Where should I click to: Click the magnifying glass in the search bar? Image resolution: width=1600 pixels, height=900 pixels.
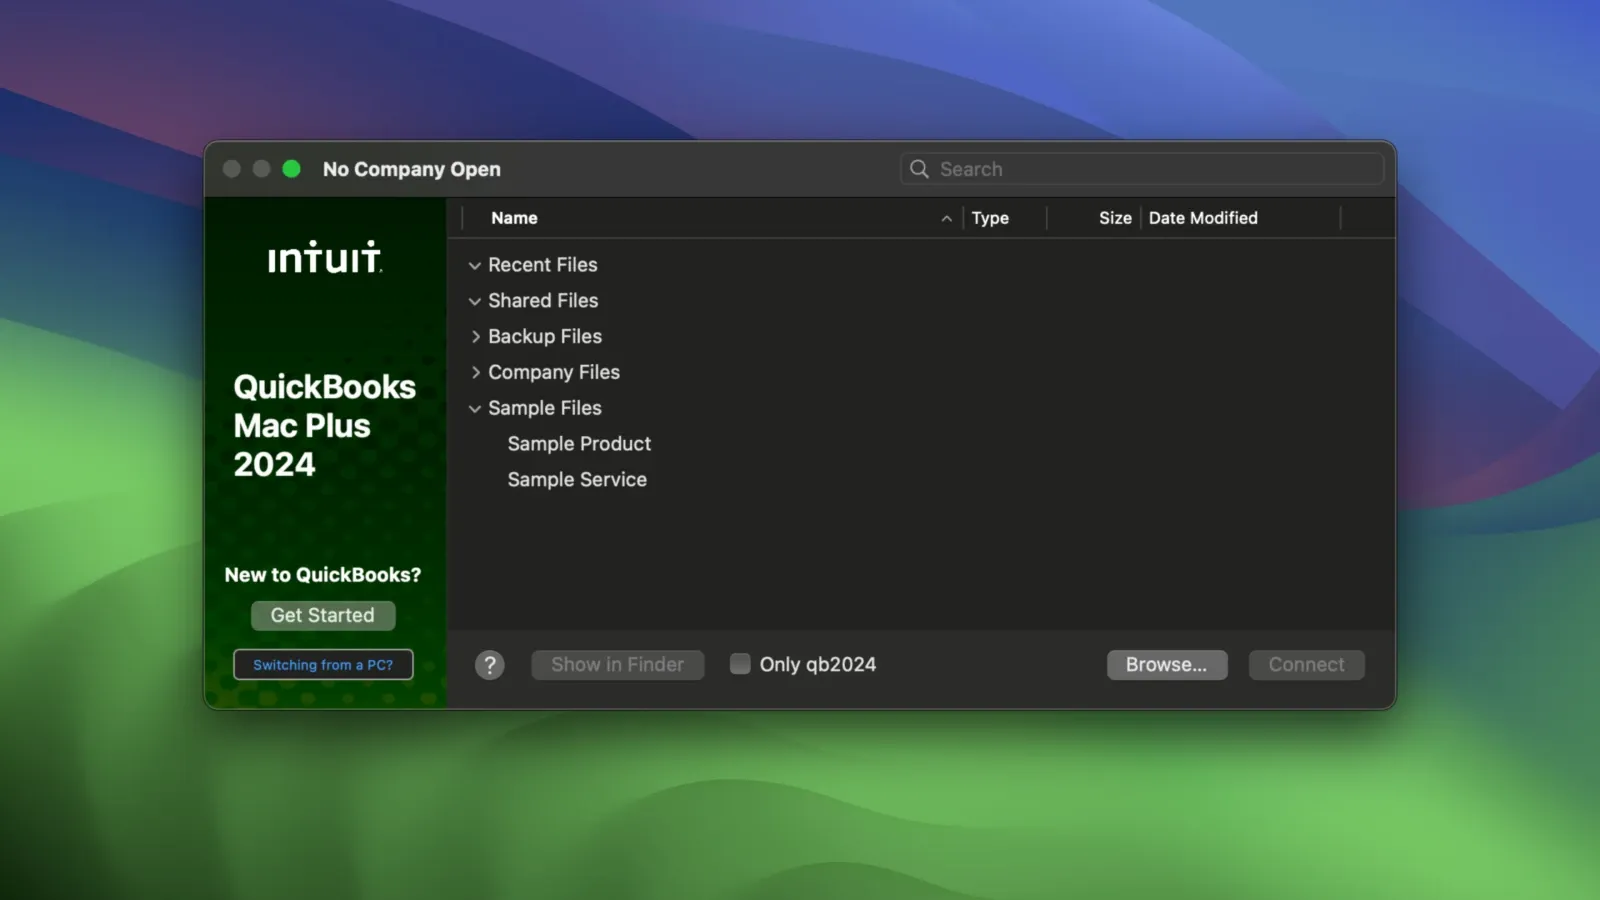pyautogui.click(x=918, y=168)
